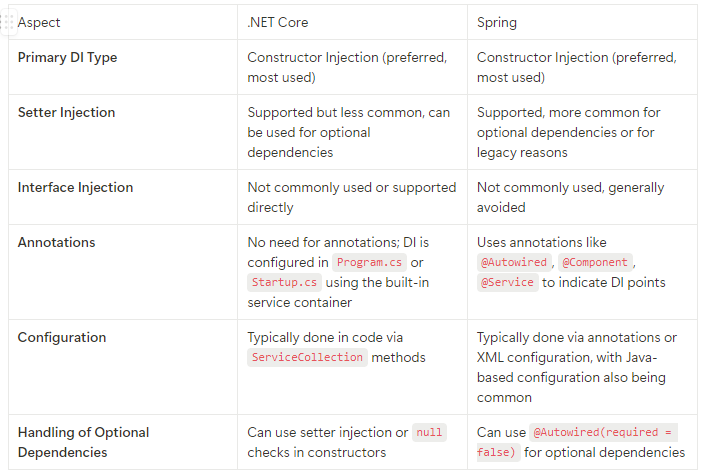Select the Aspect header cell
The width and height of the screenshot is (704, 475).
(123, 22)
